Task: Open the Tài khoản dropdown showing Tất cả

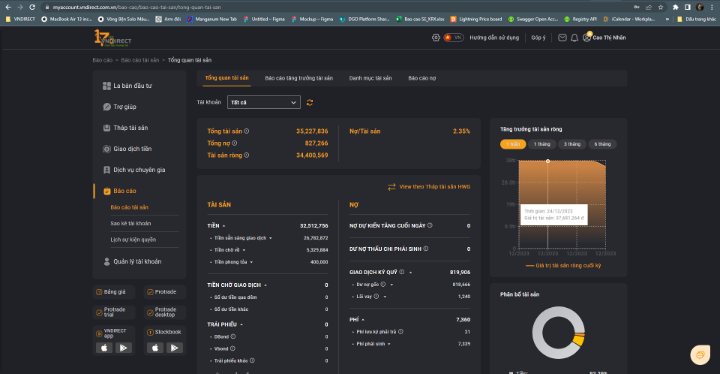Action: tap(264, 102)
